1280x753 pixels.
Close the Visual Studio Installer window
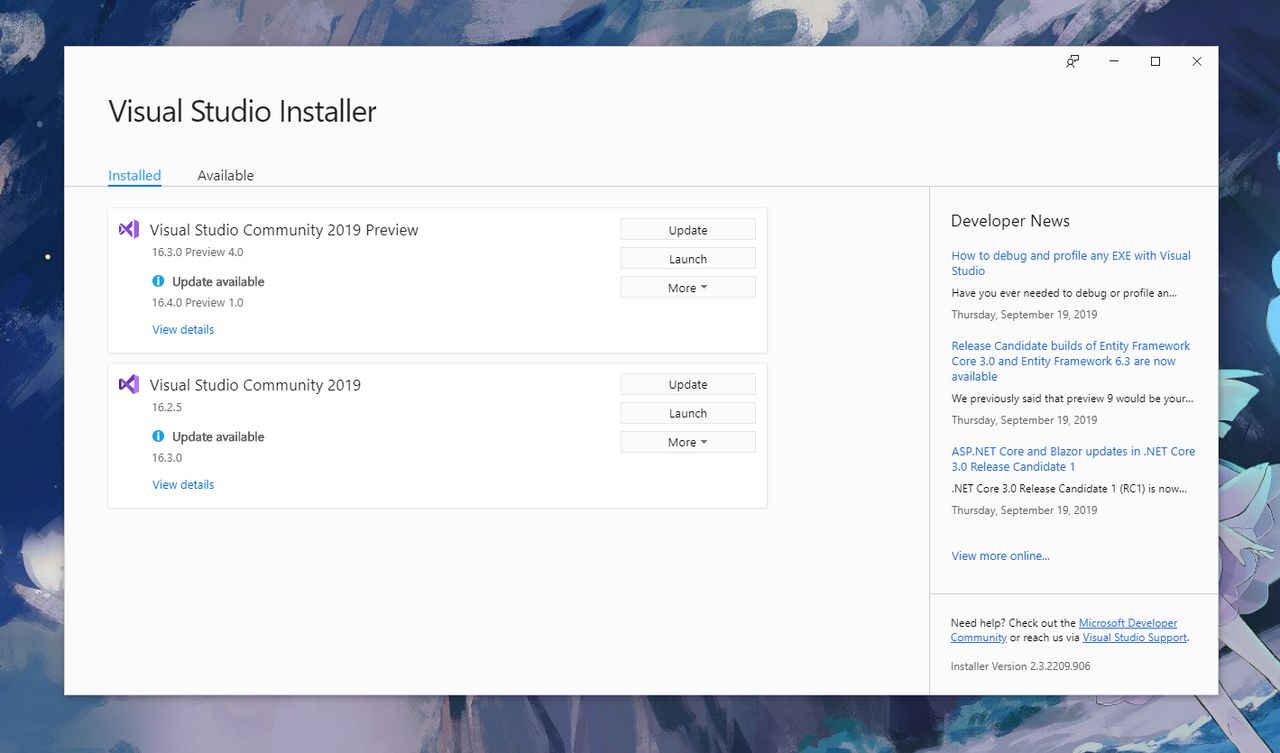tap(1196, 62)
